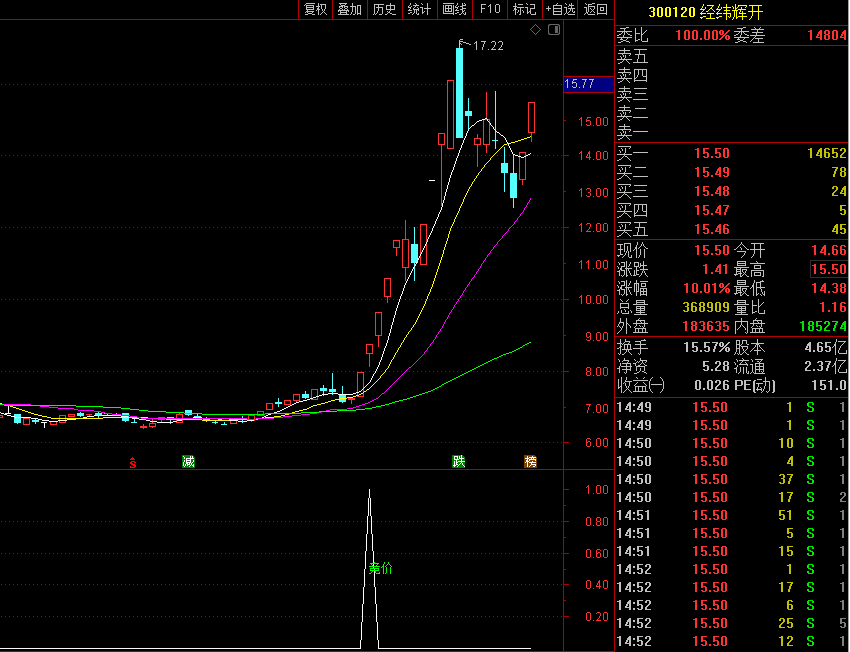Click the 竞价 label in indicator pane
Screen dimensions: 850x652
(x=380, y=568)
